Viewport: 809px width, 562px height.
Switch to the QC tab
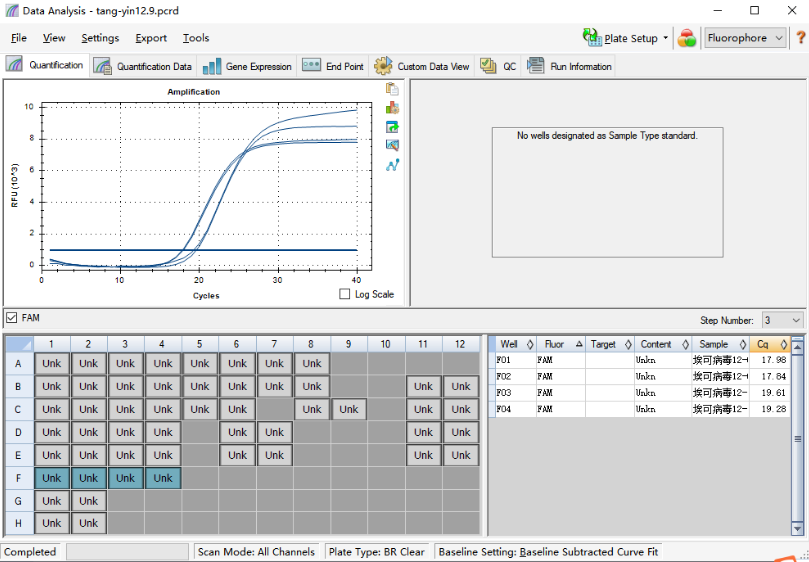tap(498, 66)
